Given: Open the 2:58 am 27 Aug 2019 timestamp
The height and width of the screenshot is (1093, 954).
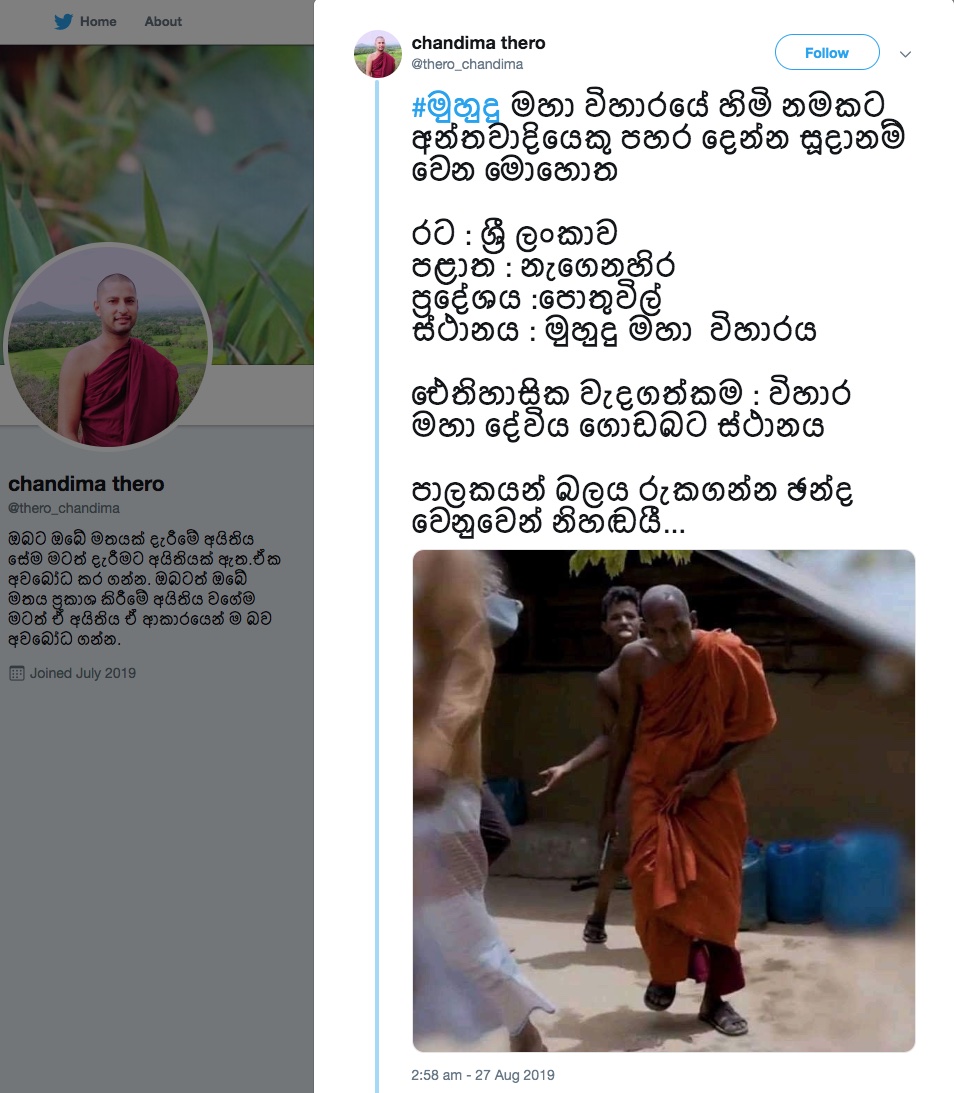Looking at the screenshot, I should click(x=483, y=1075).
